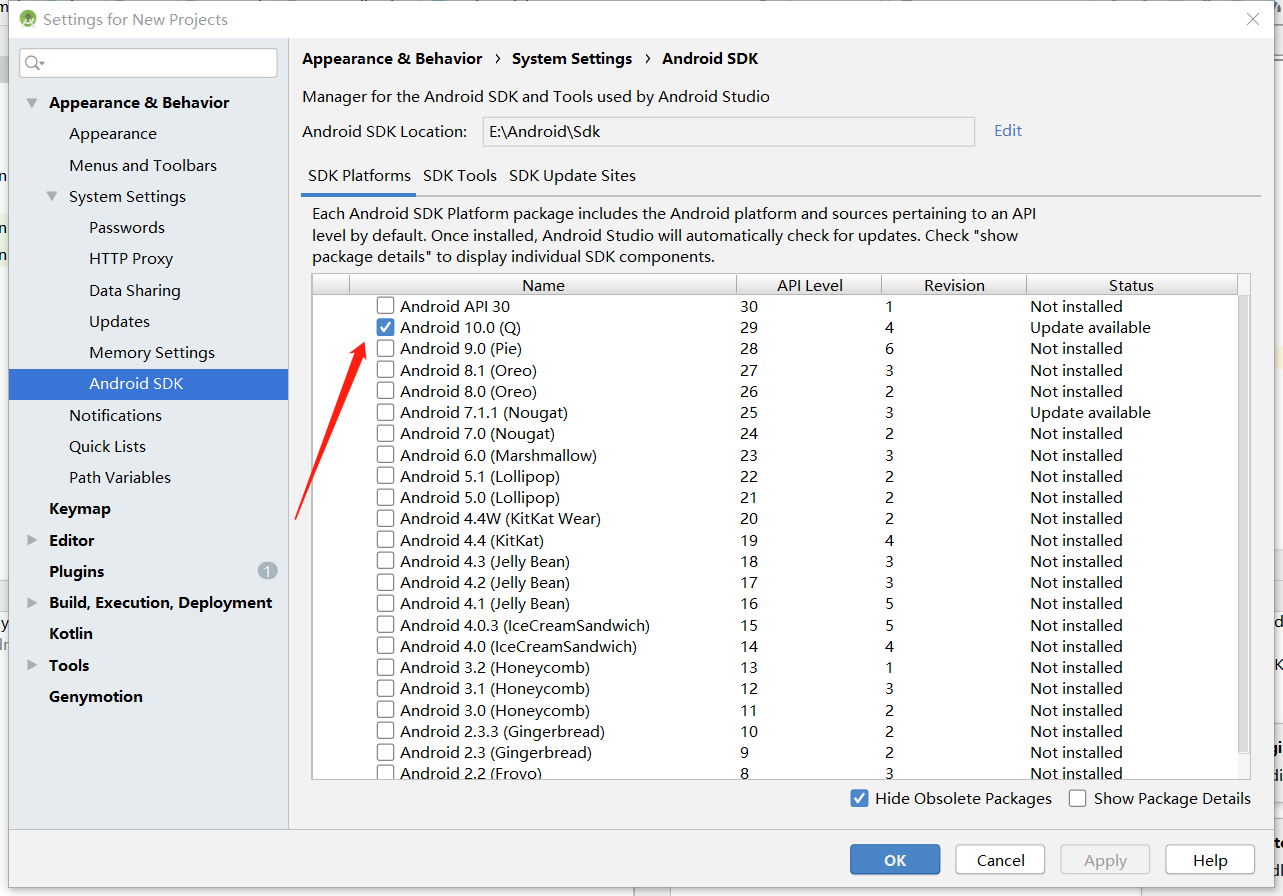The height and width of the screenshot is (896, 1283).
Task: Open Memory Settings page
Action: click(152, 352)
